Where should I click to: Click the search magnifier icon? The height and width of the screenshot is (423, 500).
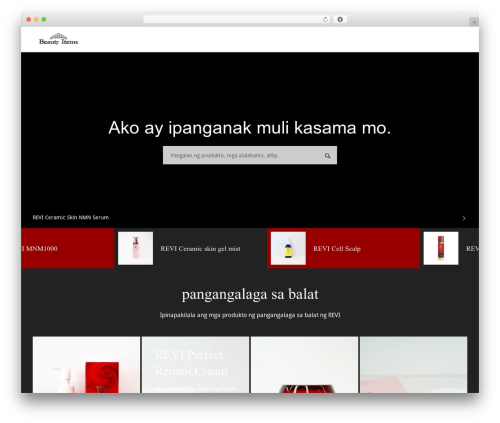coord(328,156)
